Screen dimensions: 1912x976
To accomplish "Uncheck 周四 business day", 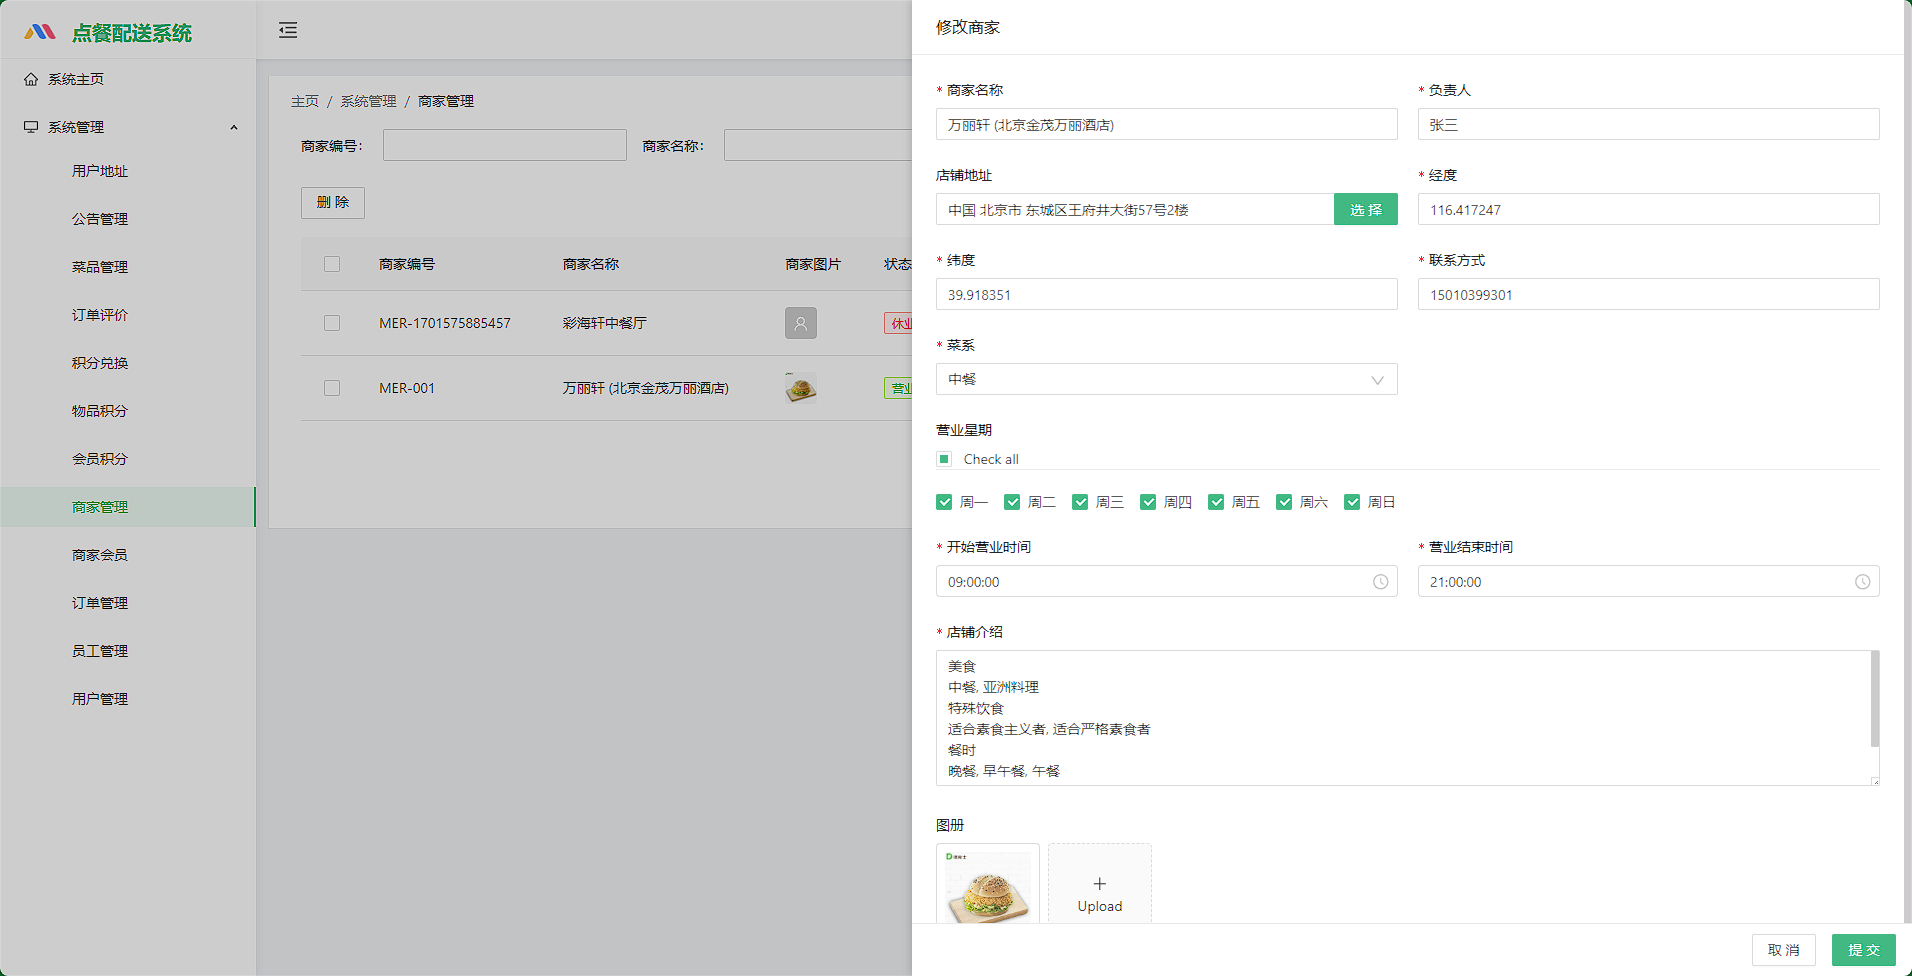I will [1148, 502].
